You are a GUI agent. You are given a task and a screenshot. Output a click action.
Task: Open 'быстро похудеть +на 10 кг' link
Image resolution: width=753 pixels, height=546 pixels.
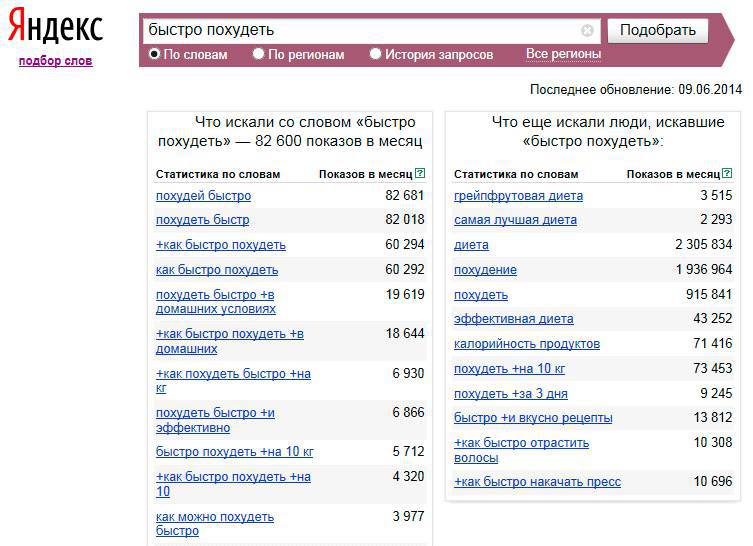tap(234, 452)
